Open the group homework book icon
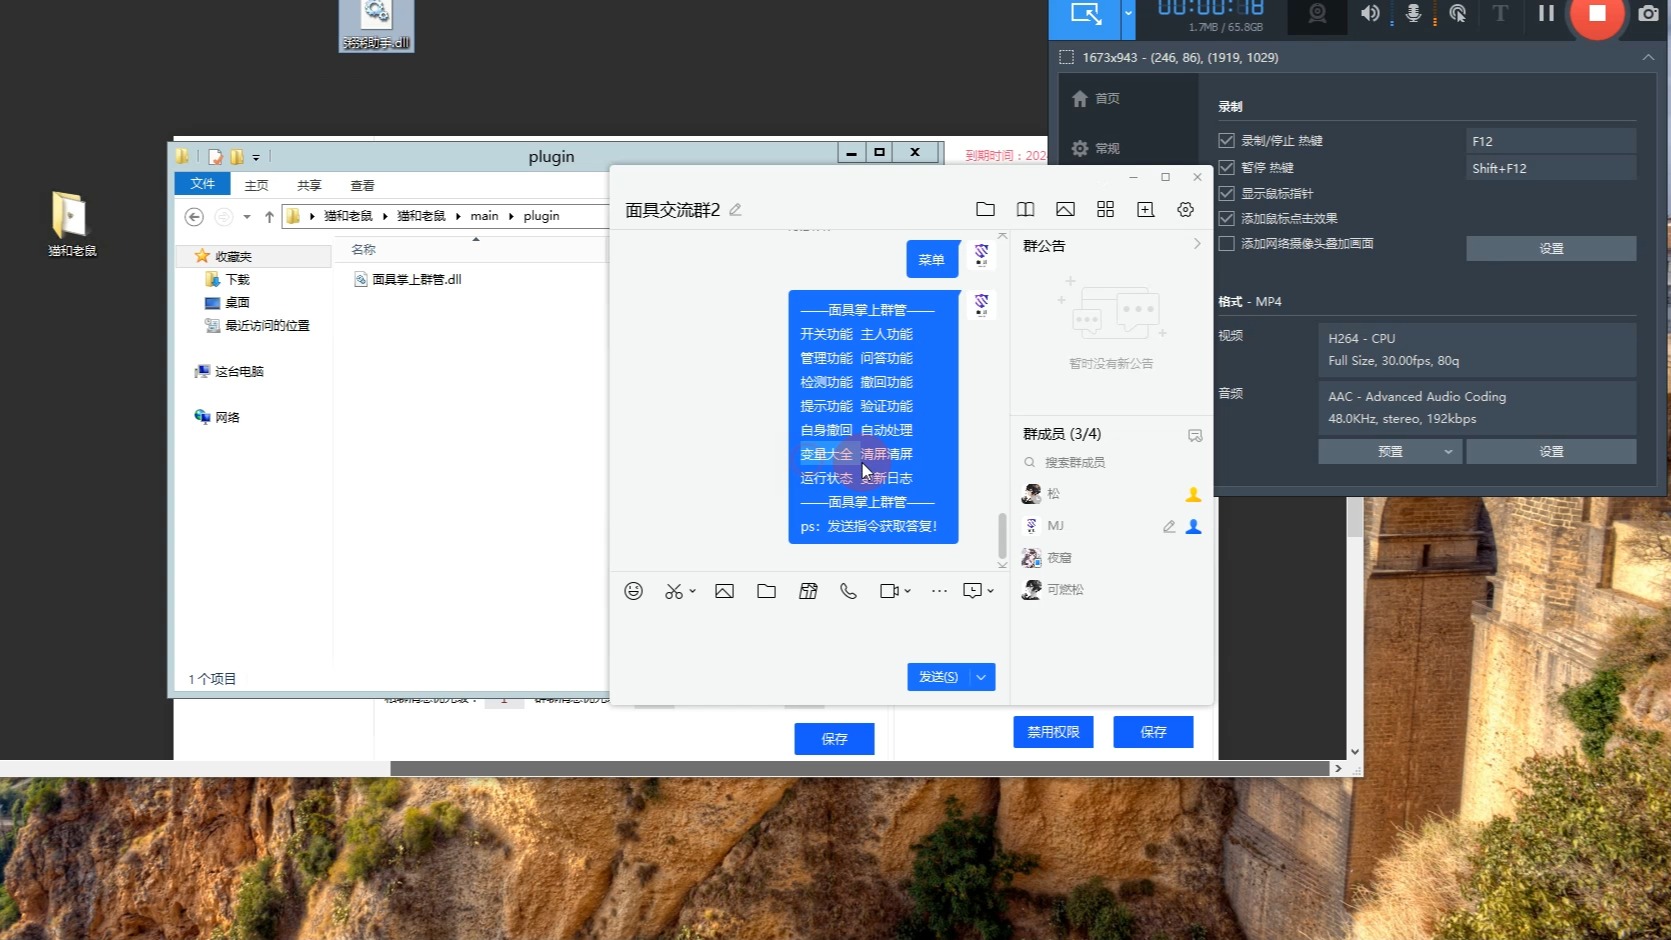Viewport: 1671px width, 940px height. (1025, 209)
